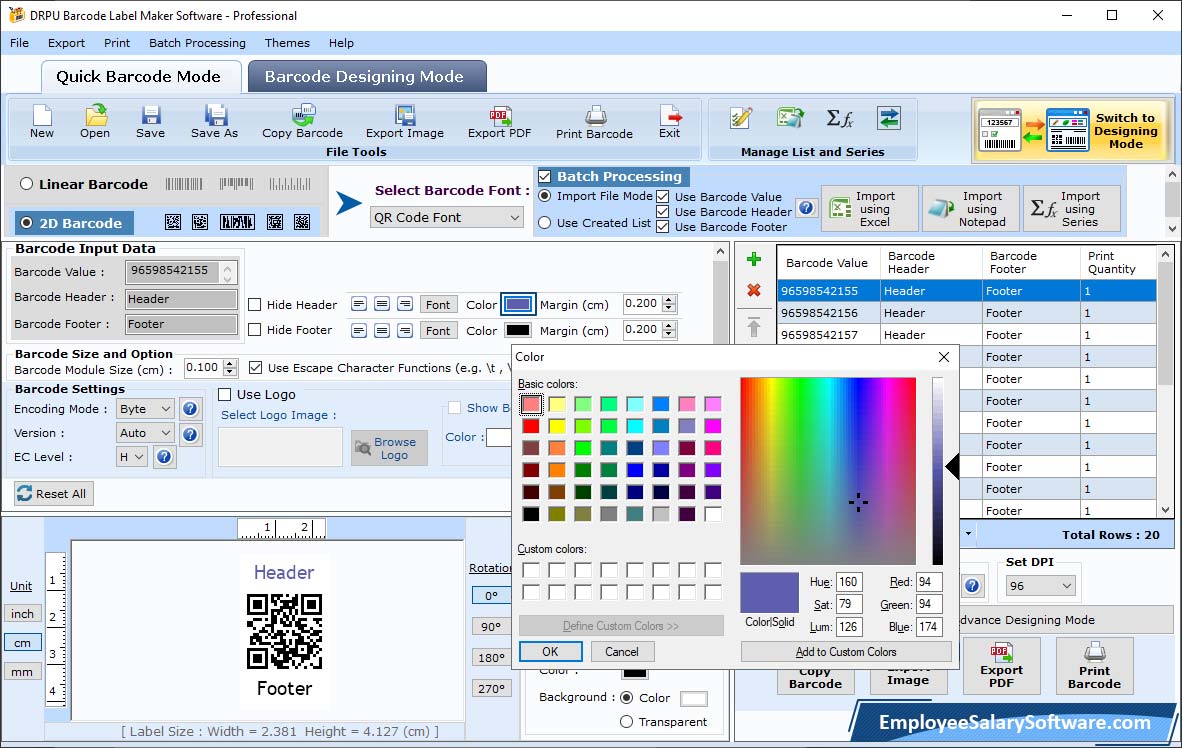Image resolution: width=1182 pixels, height=748 pixels.
Task: Click the header Color swatch
Action: coord(519,305)
